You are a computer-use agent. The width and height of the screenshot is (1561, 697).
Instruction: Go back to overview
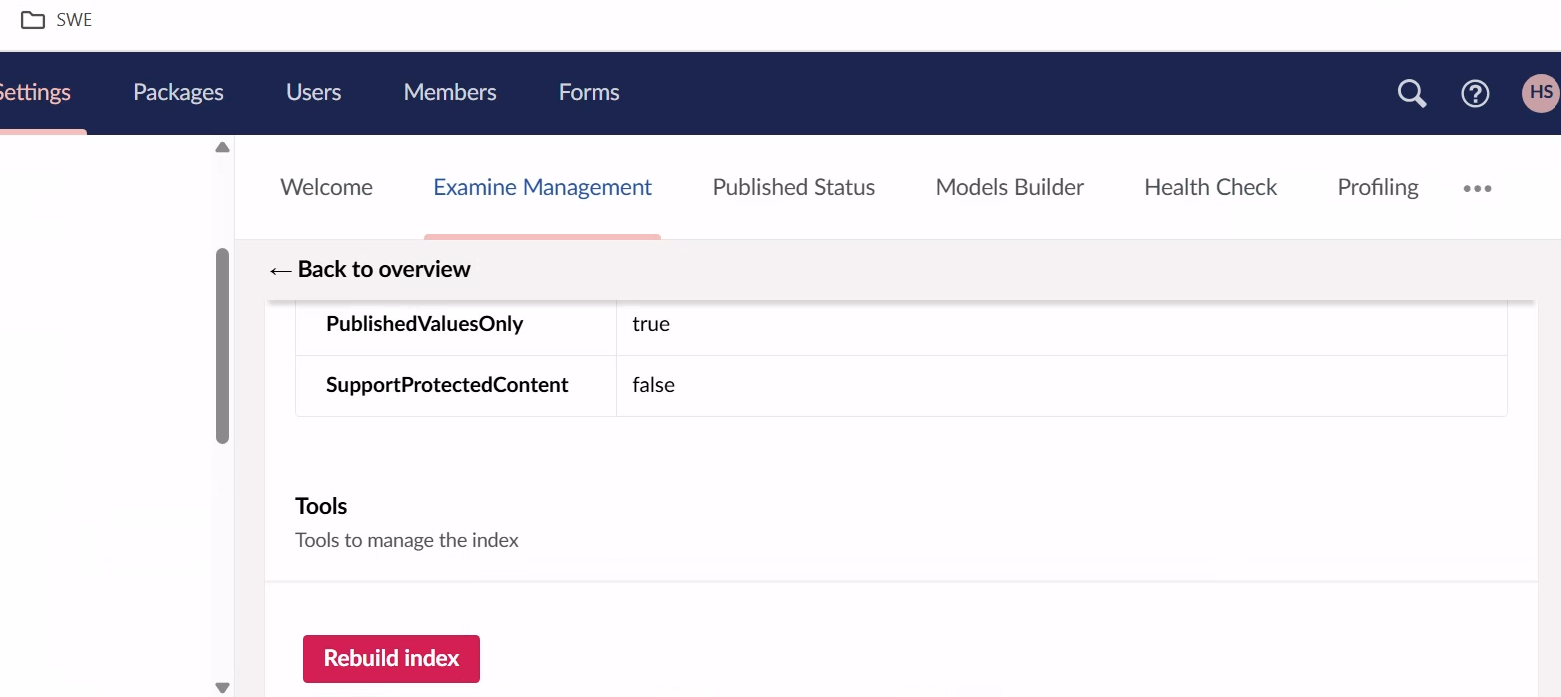(x=369, y=269)
